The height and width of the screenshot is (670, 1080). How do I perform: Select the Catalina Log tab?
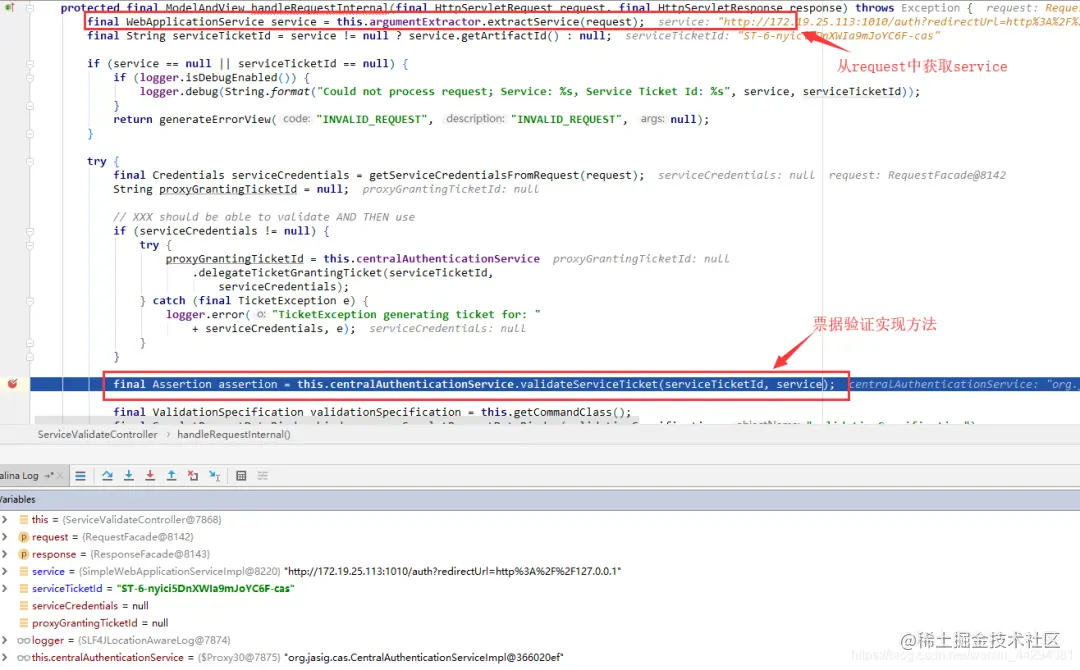click(x=19, y=476)
